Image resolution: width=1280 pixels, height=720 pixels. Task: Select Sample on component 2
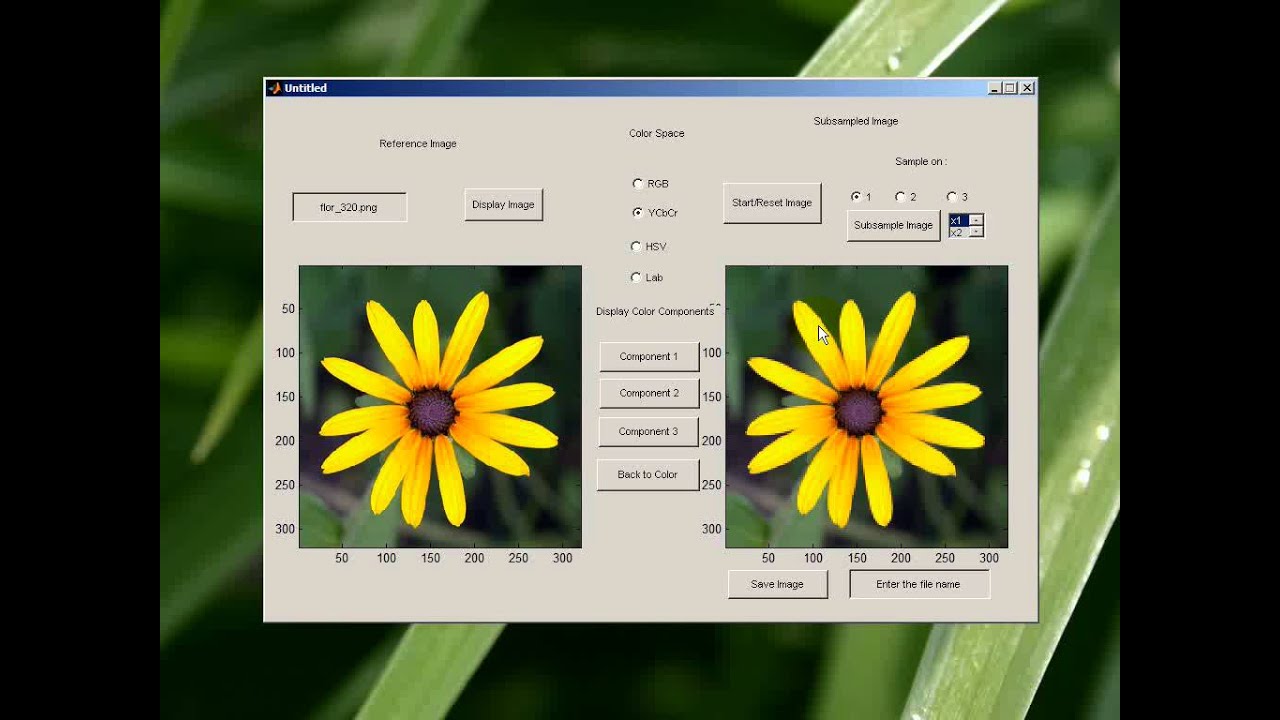click(900, 197)
